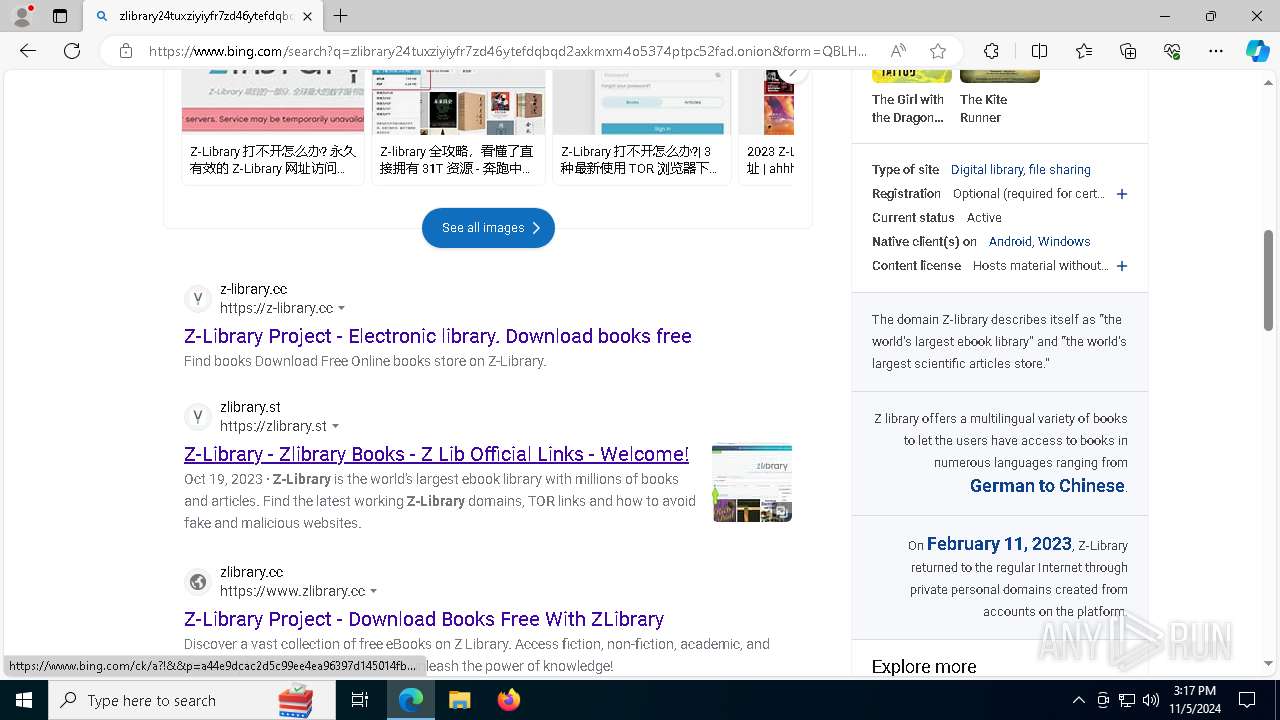The width and height of the screenshot is (1280, 720).
Task: Open the zlibrary.st result thumbnail image
Action: click(x=752, y=483)
